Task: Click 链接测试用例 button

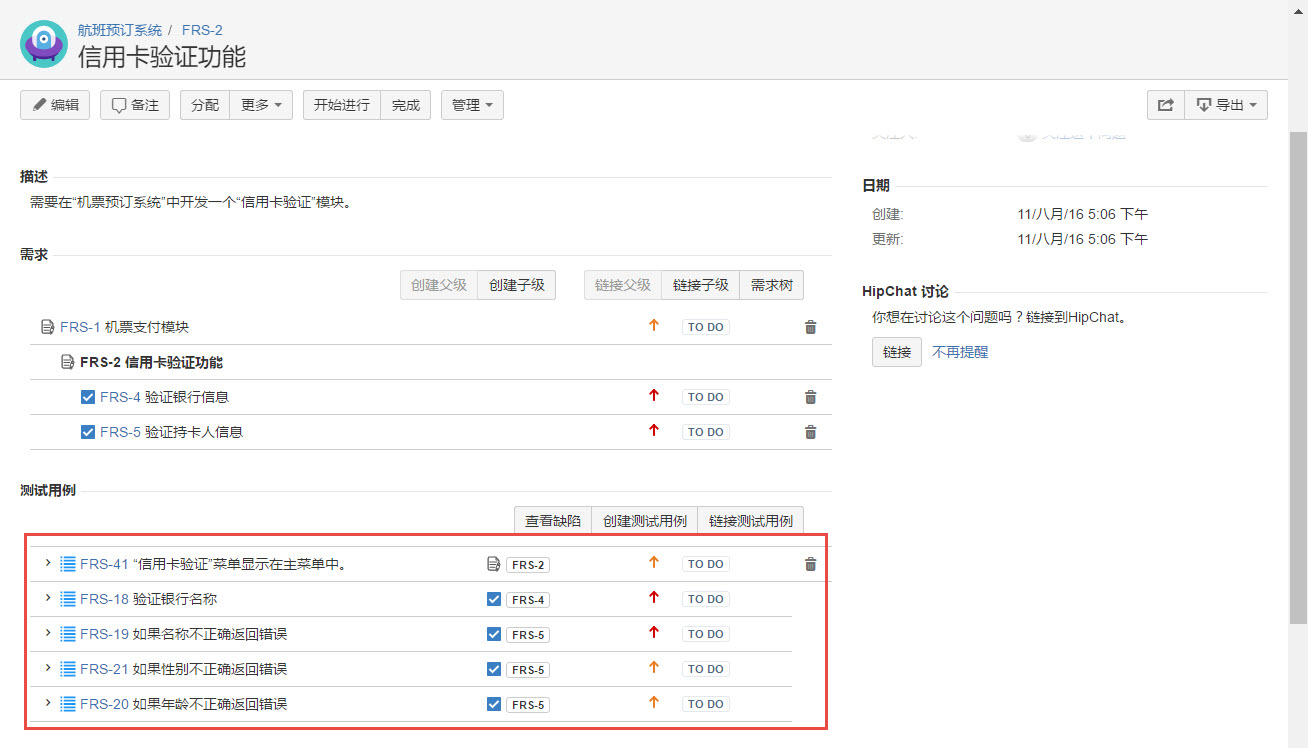Action: coord(751,521)
